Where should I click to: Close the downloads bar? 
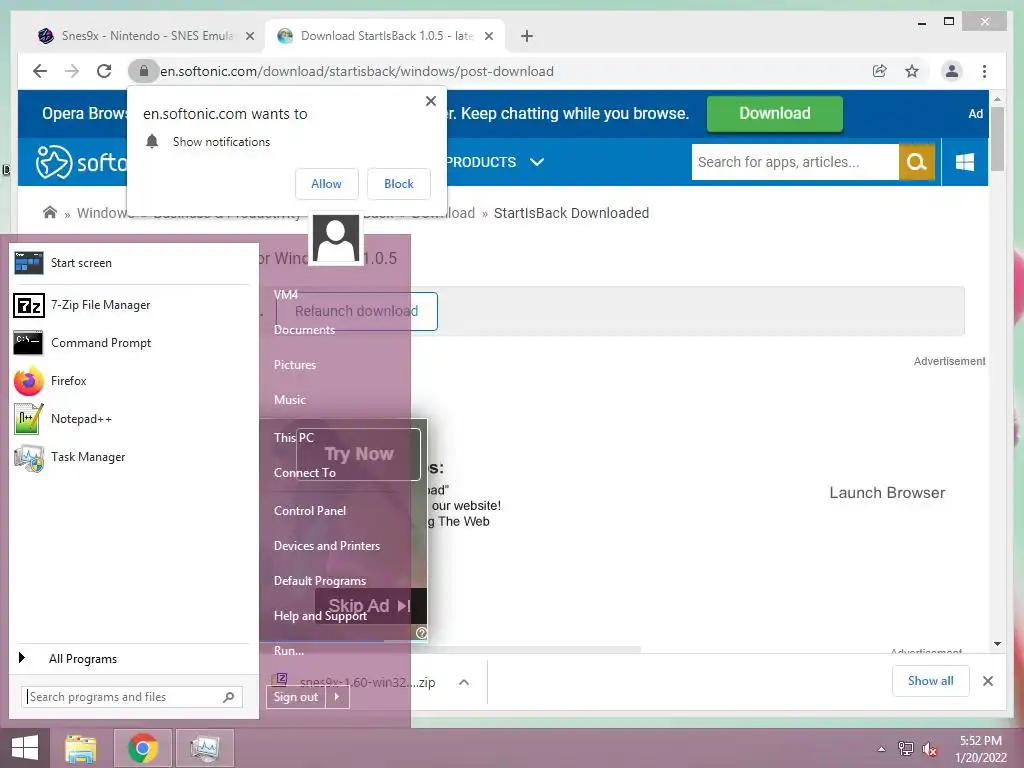click(988, 681)
